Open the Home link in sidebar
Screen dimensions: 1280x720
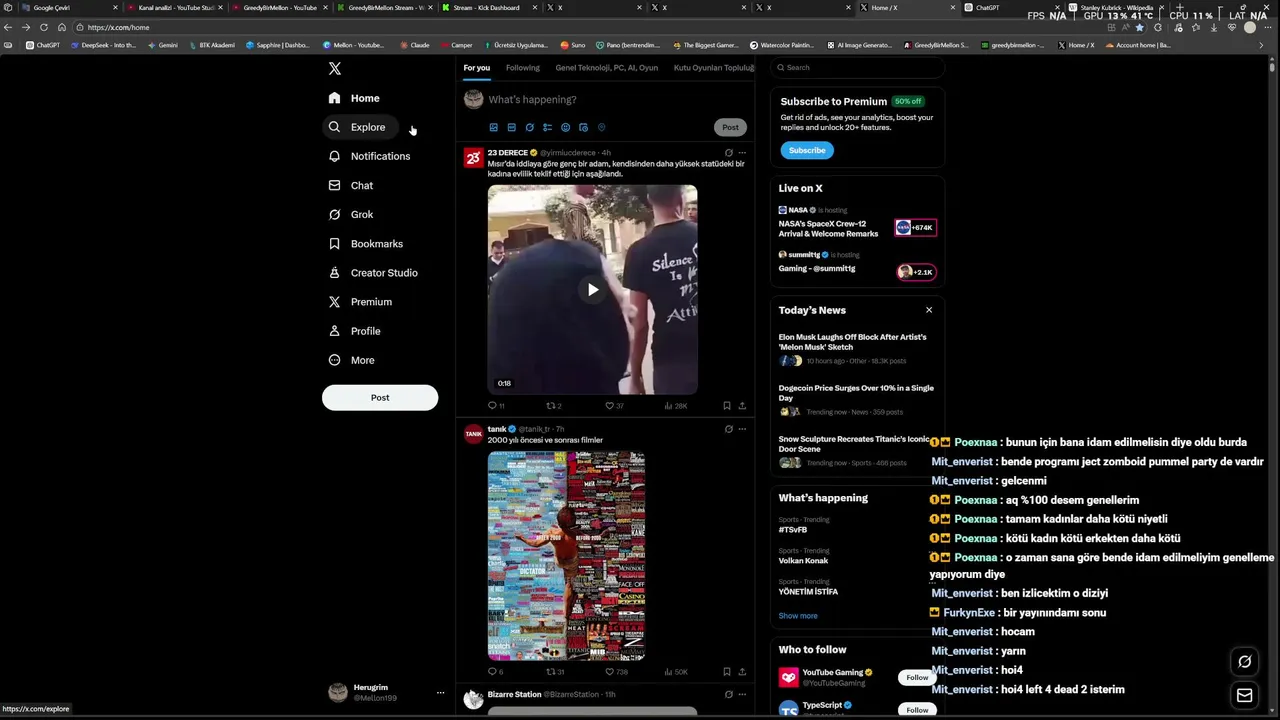(x=355, y=98)
